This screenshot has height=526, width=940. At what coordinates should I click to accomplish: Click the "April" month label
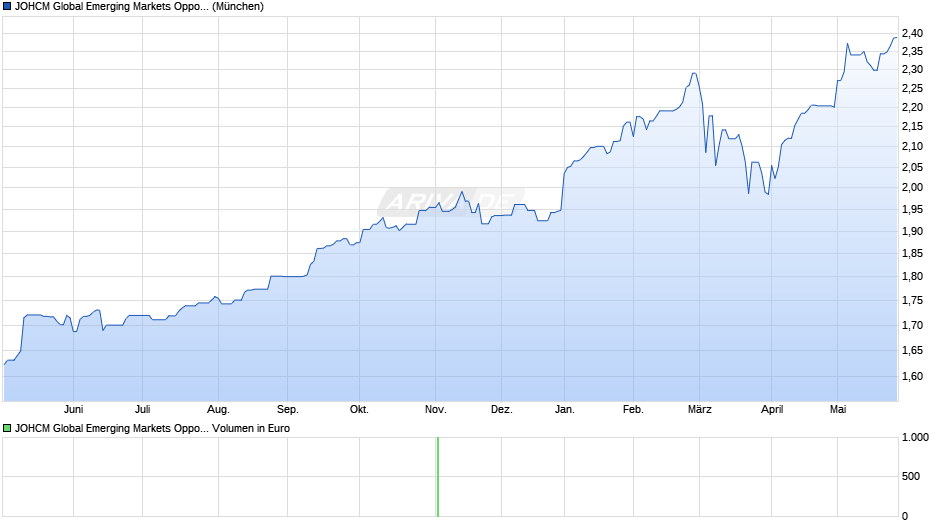pos(772,410)
